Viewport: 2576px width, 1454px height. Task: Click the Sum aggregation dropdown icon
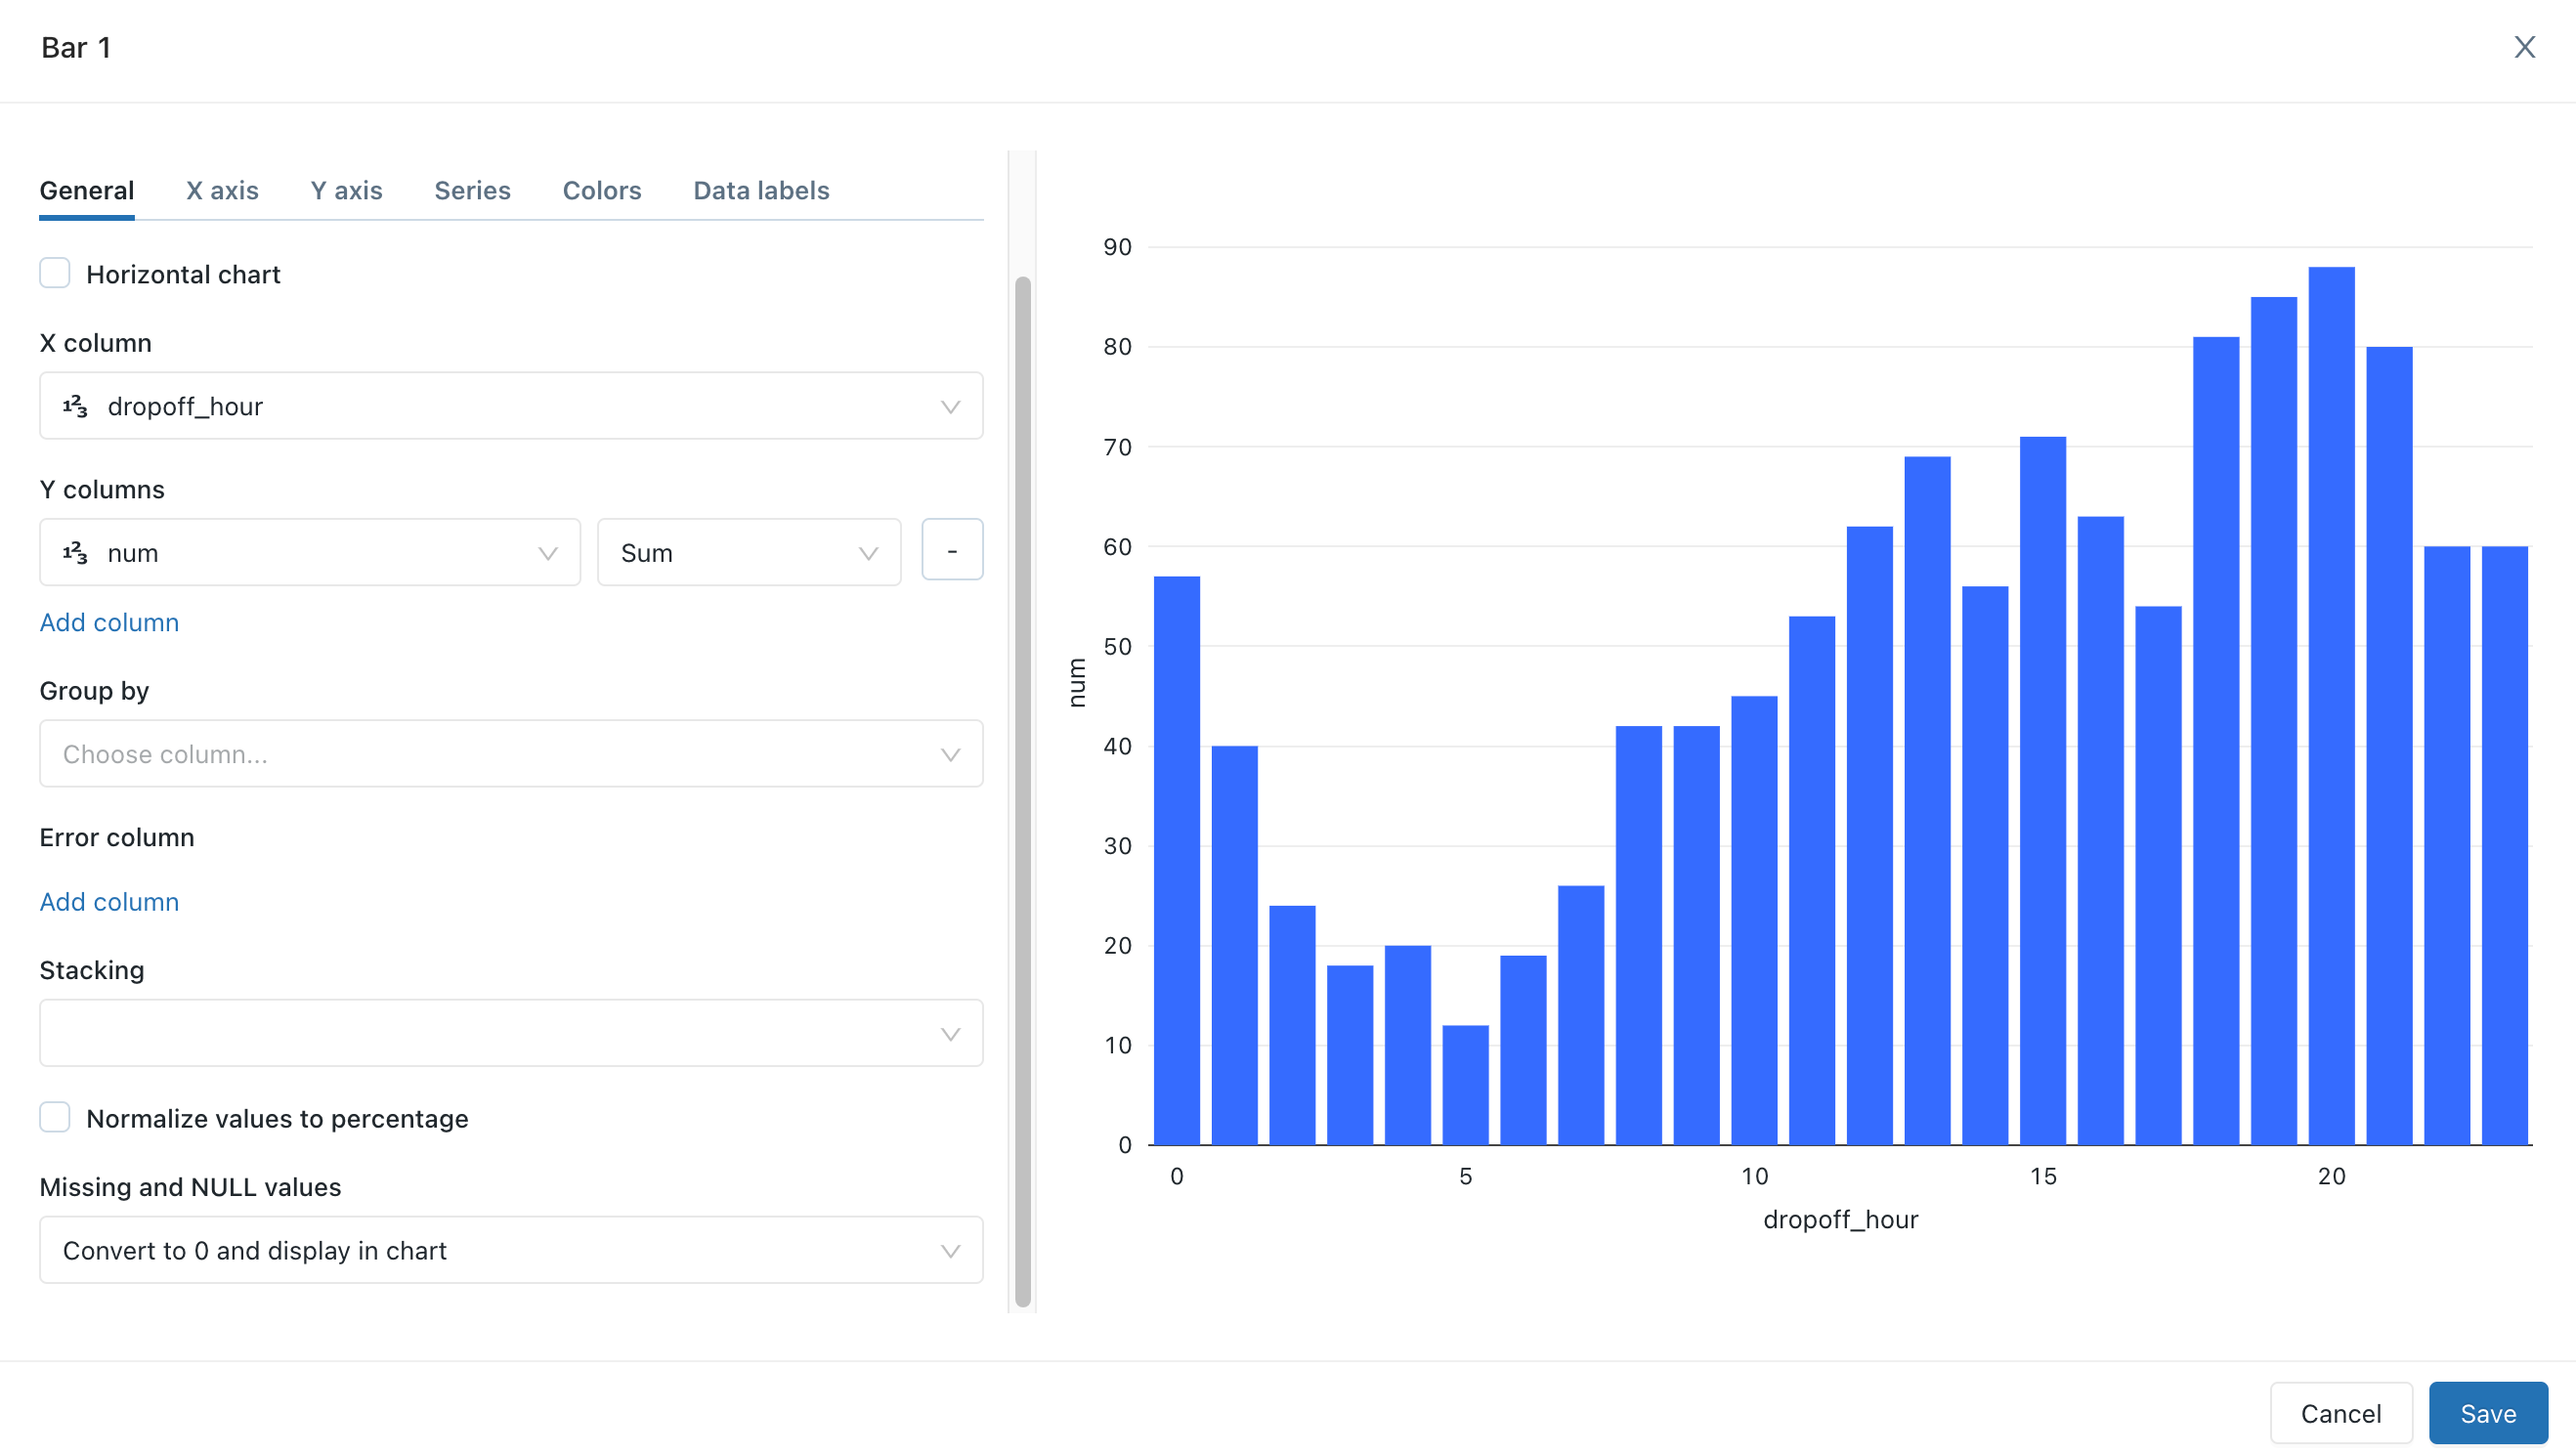coord(871,550)
